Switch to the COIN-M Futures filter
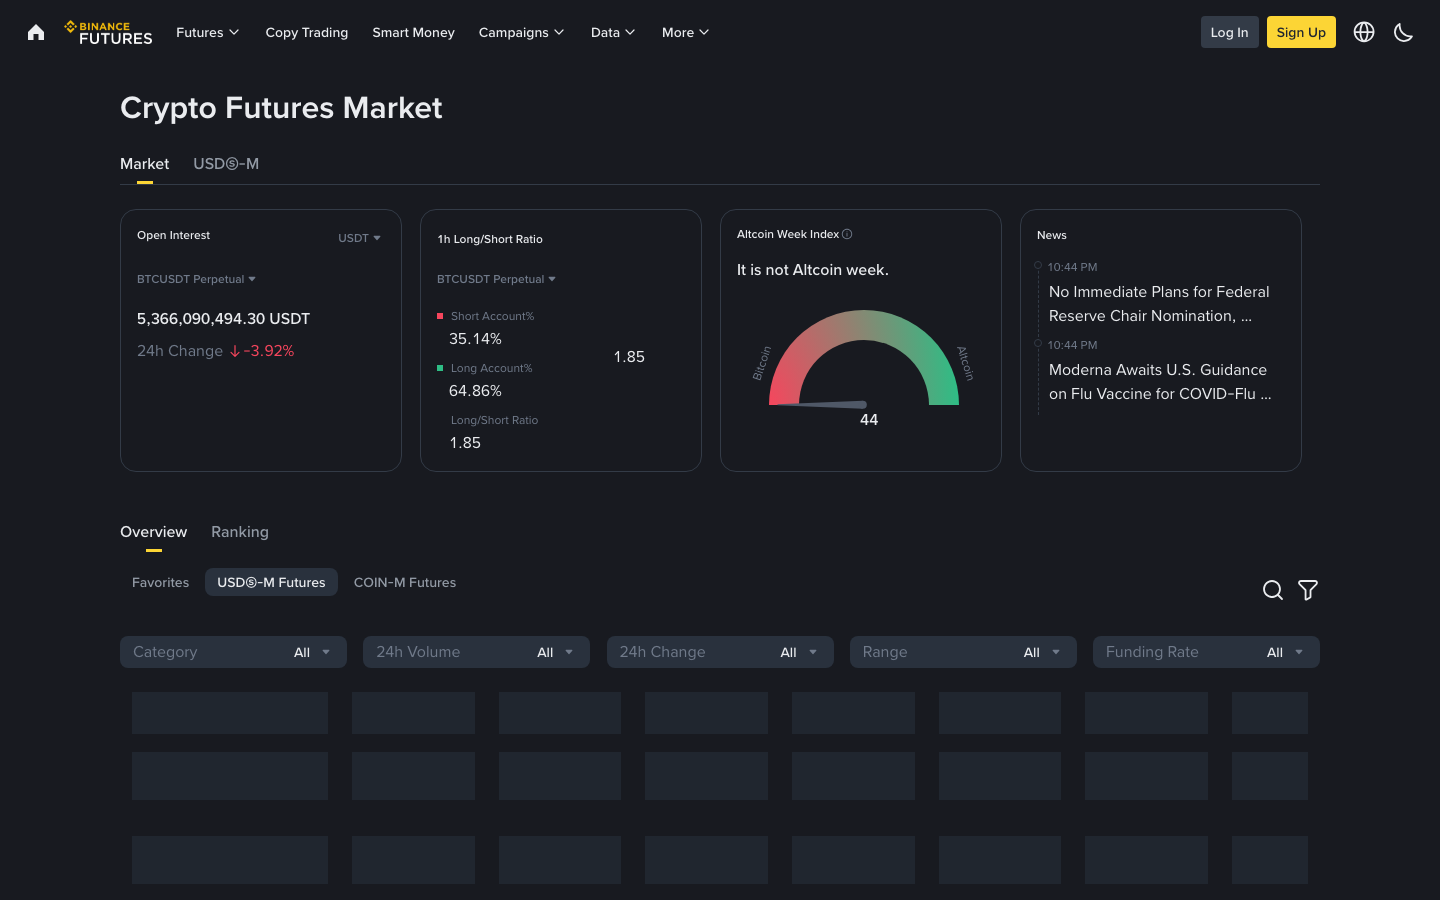The image size is (1440, 900). (404, 582)
